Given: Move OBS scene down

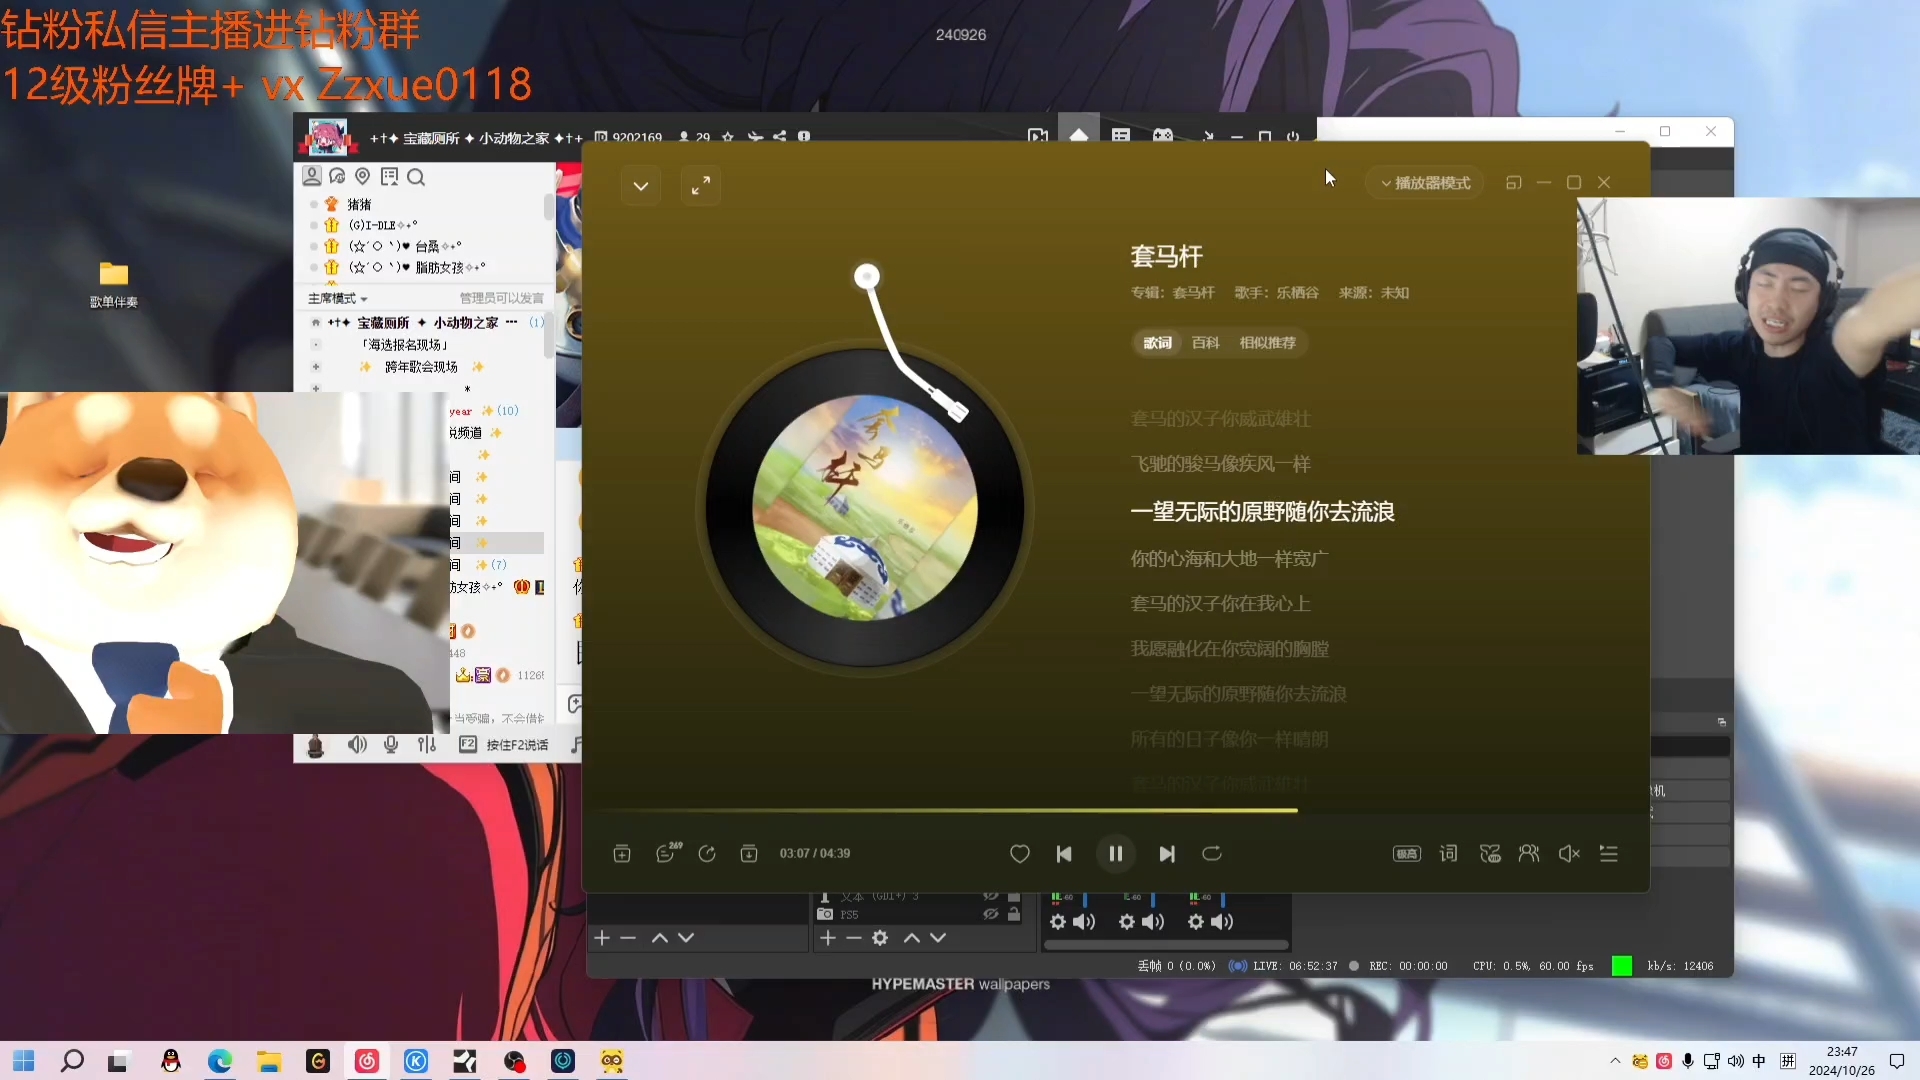Looking at the screenshot, I should click(686, 938).
